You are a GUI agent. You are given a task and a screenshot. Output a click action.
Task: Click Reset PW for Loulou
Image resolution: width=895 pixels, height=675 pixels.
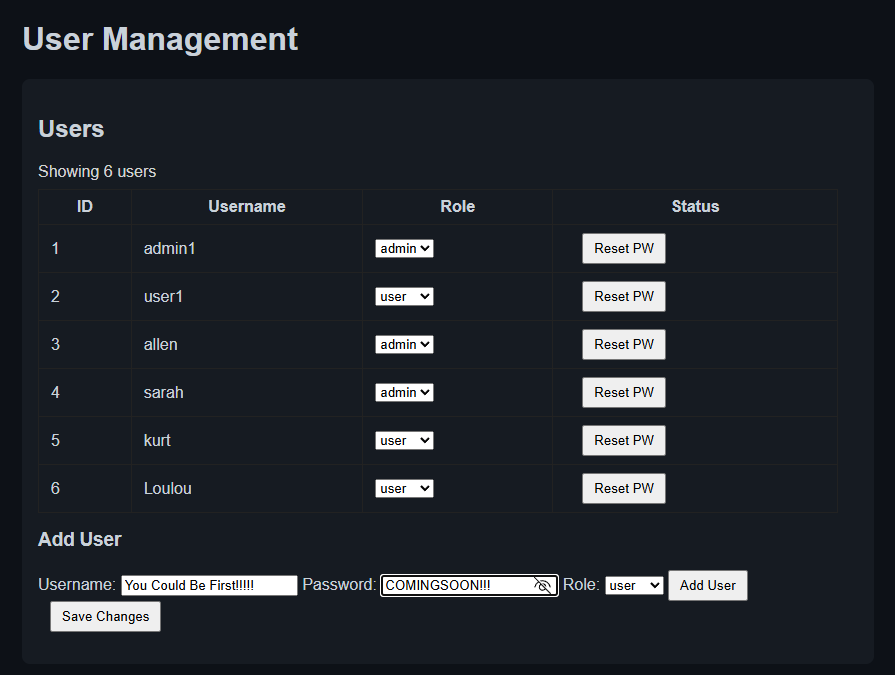click(x=623, y=488)
